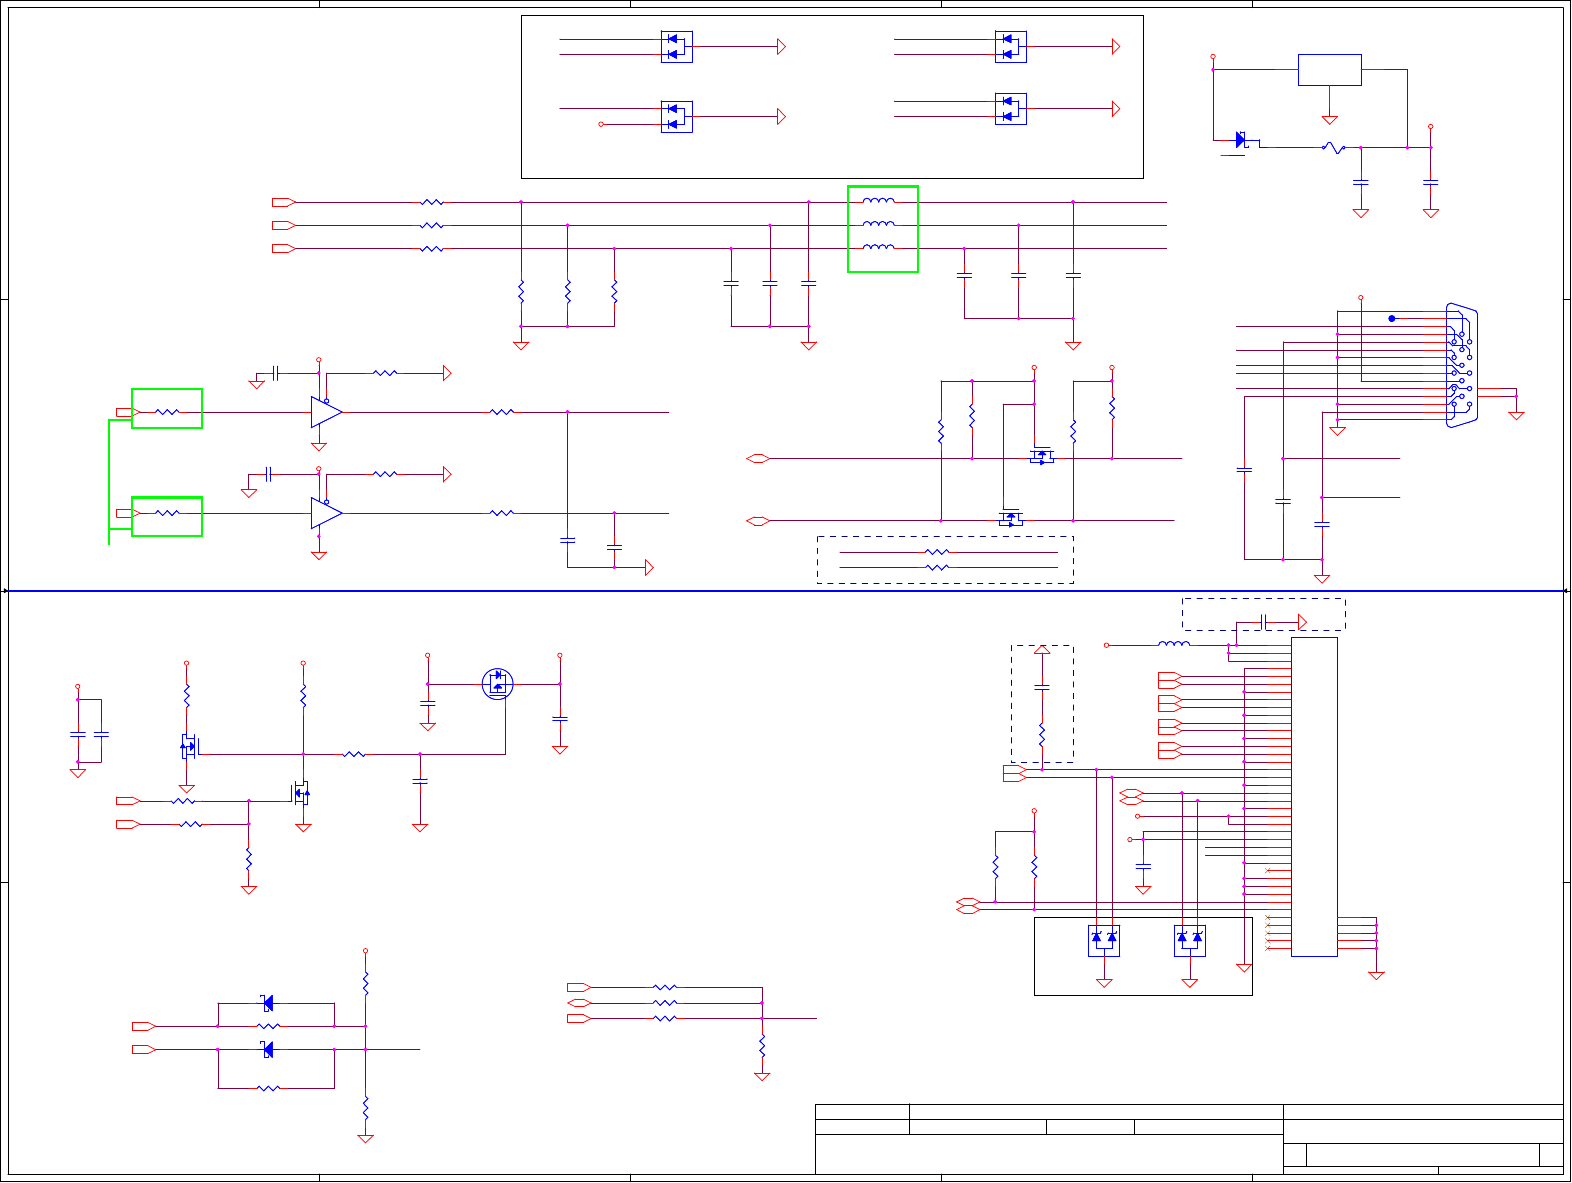Select the lower diode in bottom-left circuit

coord(267,1050)
